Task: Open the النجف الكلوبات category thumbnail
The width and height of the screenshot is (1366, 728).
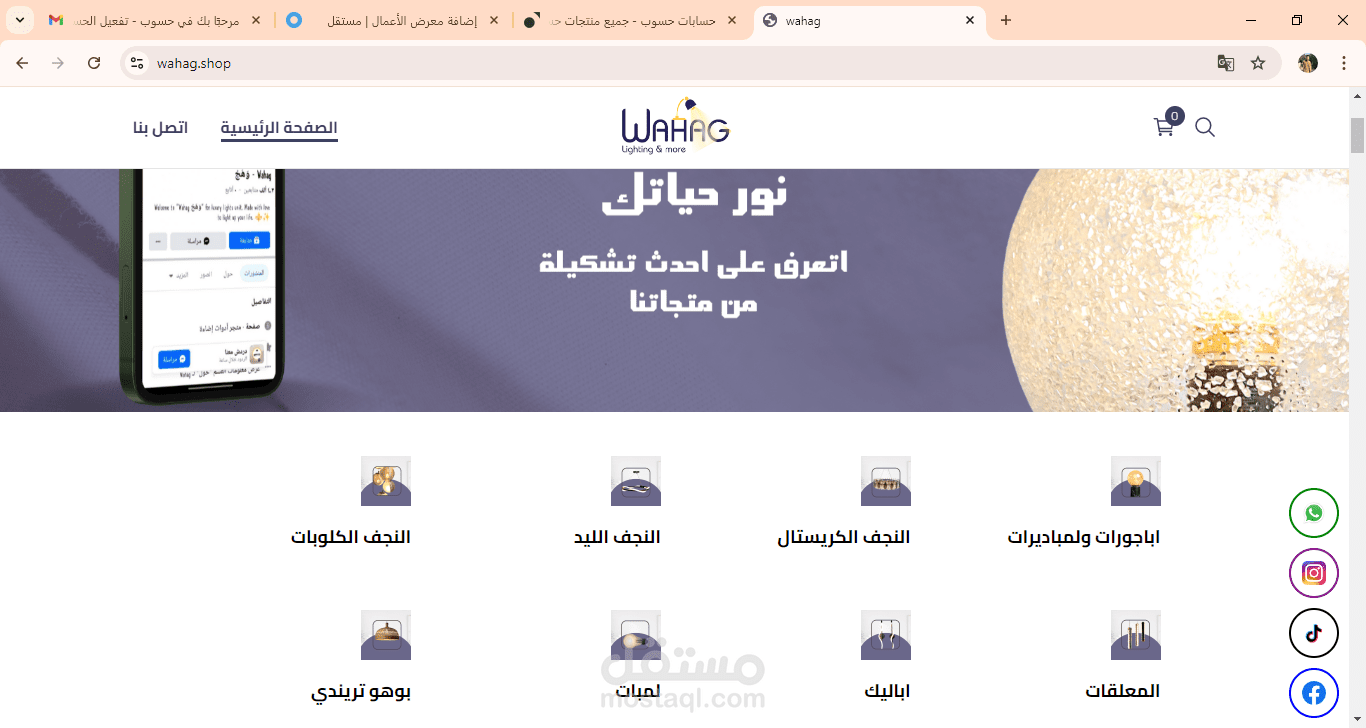Action: (x=385, y=481)
